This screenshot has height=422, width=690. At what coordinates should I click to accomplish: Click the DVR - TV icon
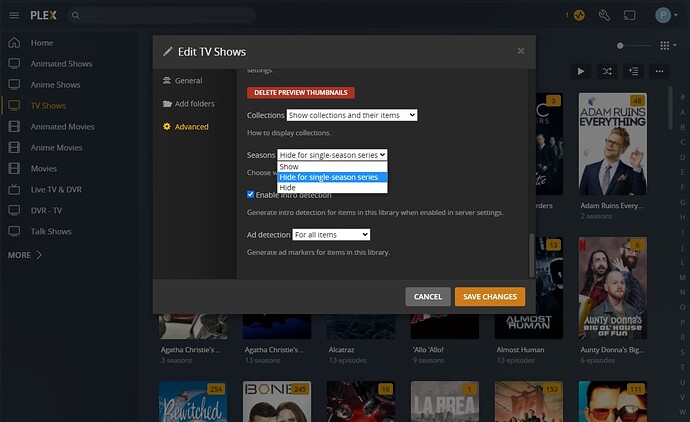pos(14,210)
